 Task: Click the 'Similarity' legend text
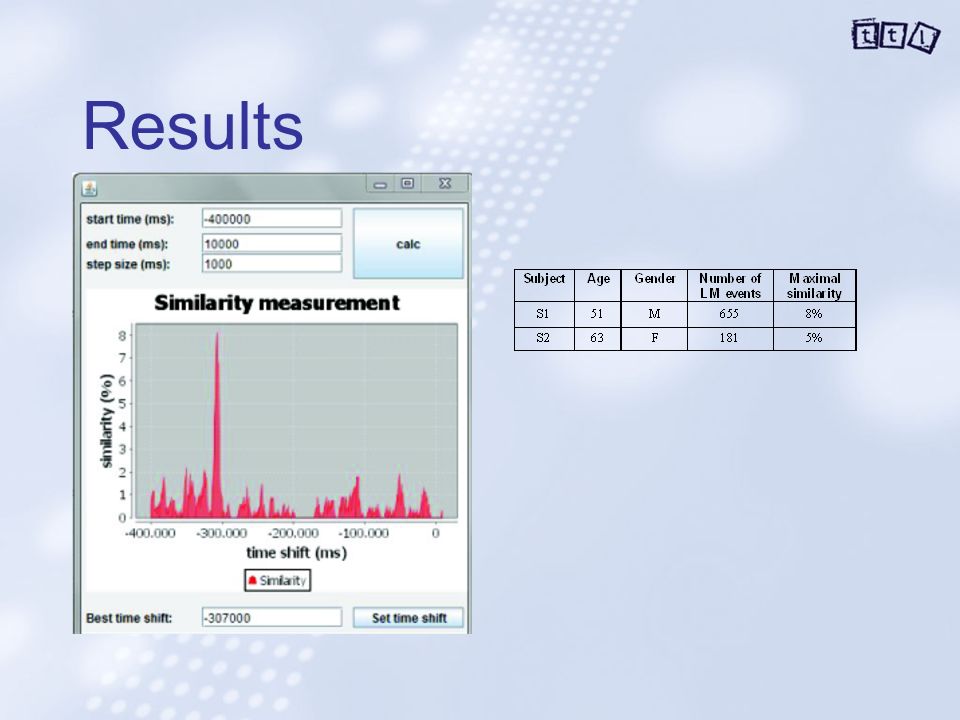click(283, 580)
